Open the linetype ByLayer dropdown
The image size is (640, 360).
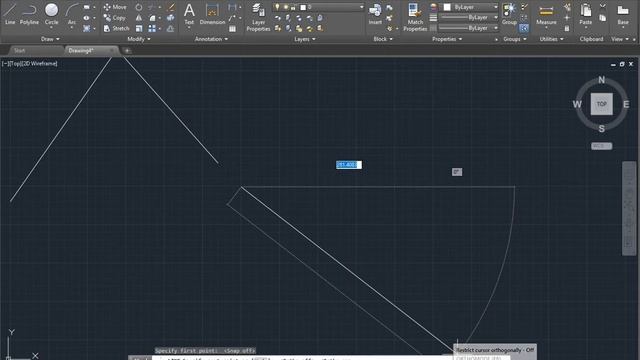[496, 28]
